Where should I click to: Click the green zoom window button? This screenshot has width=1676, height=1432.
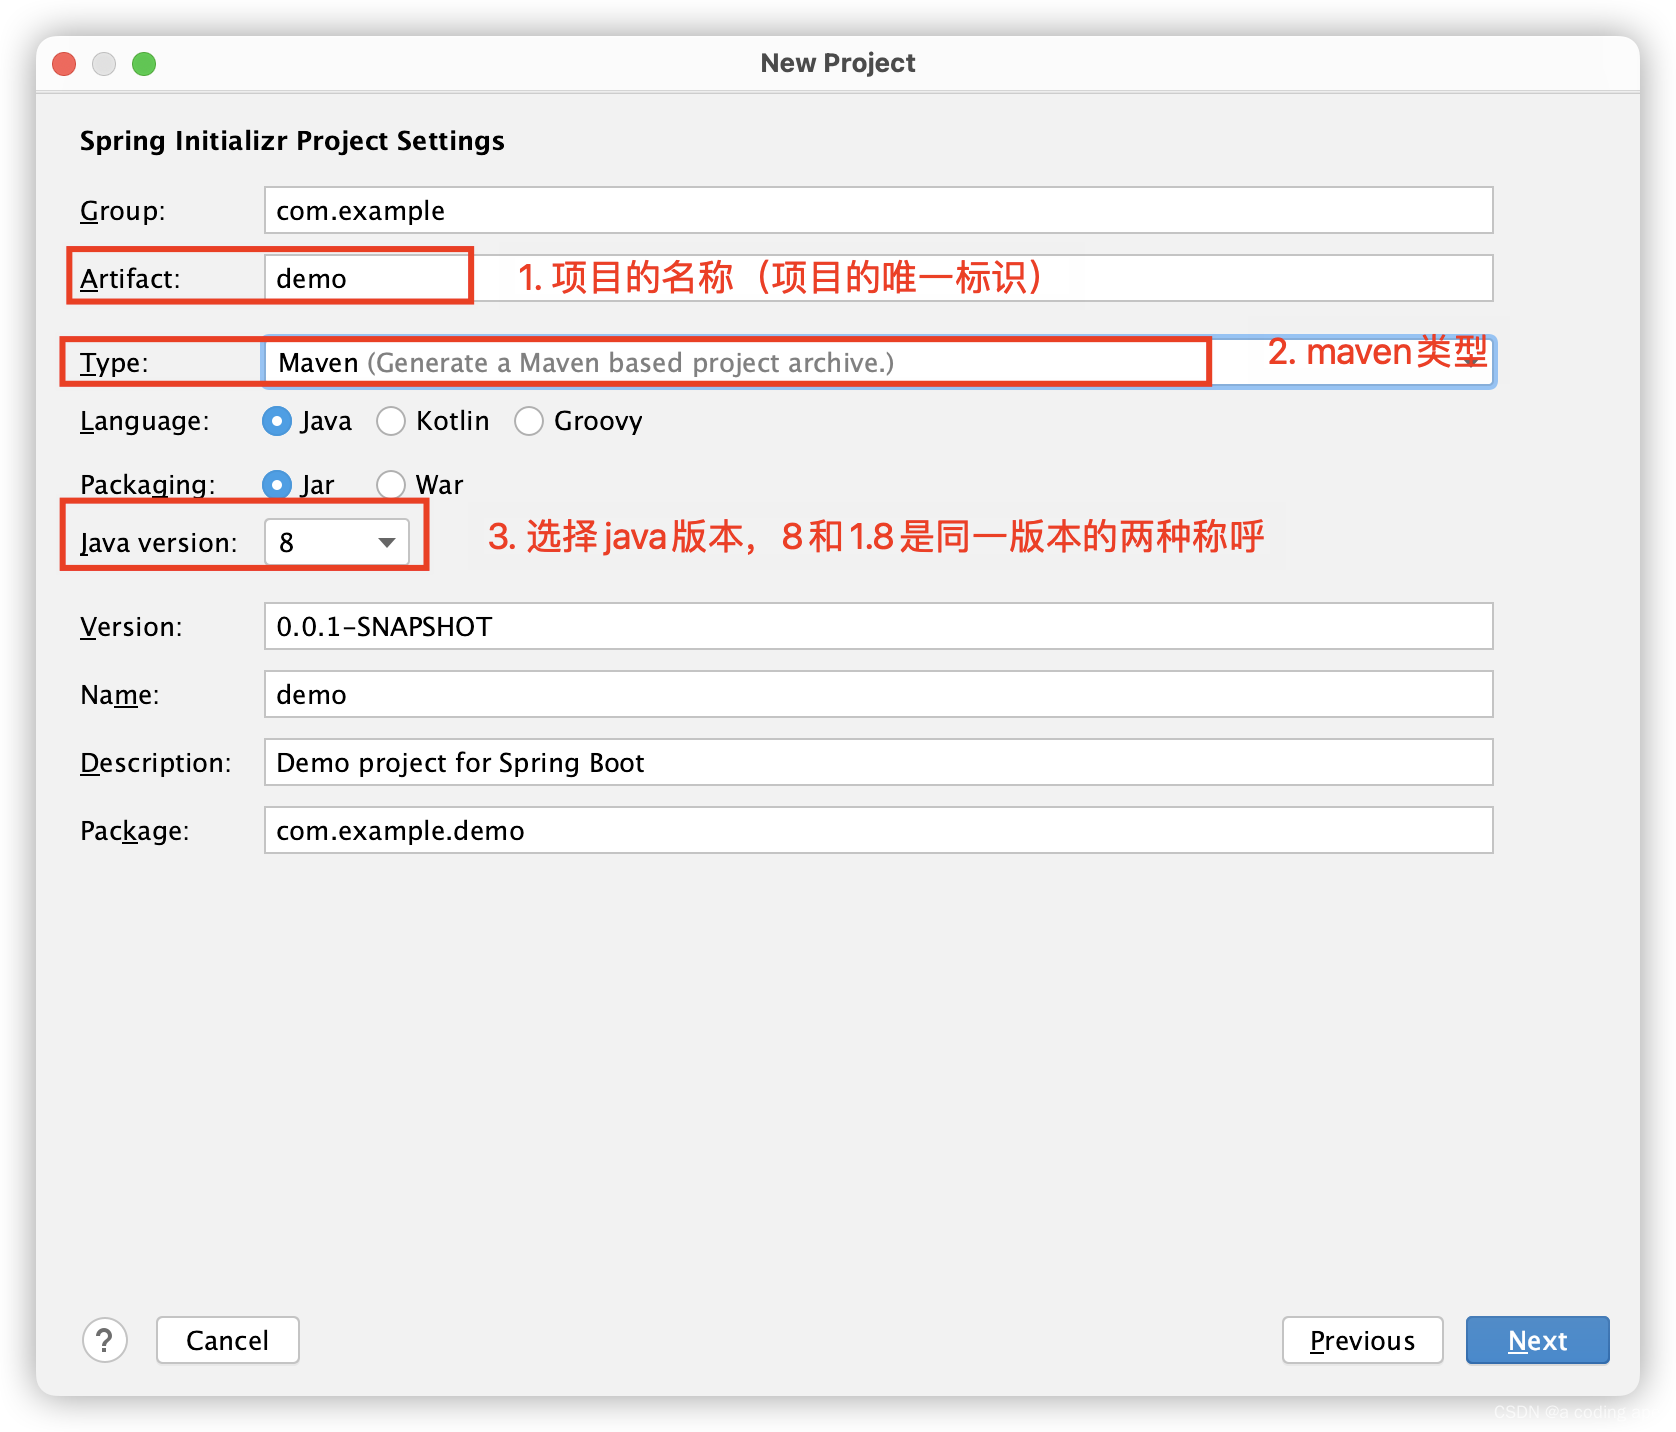click(144, 64)
